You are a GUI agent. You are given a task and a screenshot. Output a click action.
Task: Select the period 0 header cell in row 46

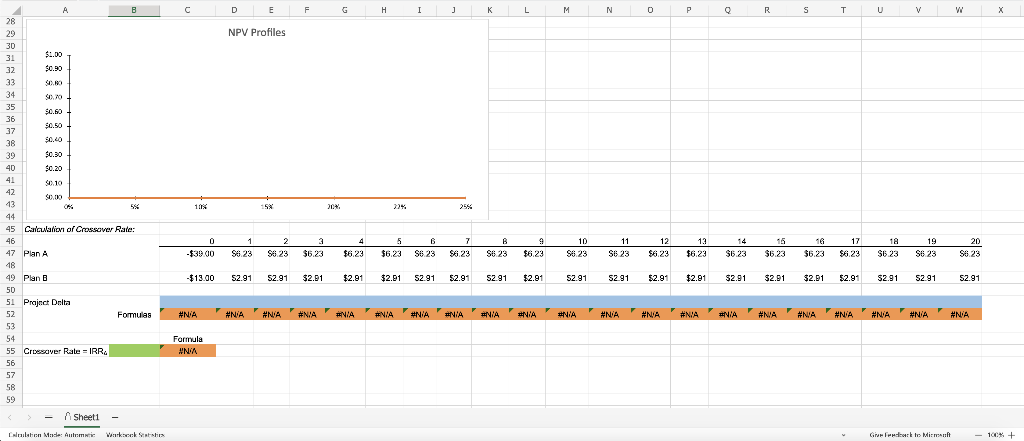(188, 241)
